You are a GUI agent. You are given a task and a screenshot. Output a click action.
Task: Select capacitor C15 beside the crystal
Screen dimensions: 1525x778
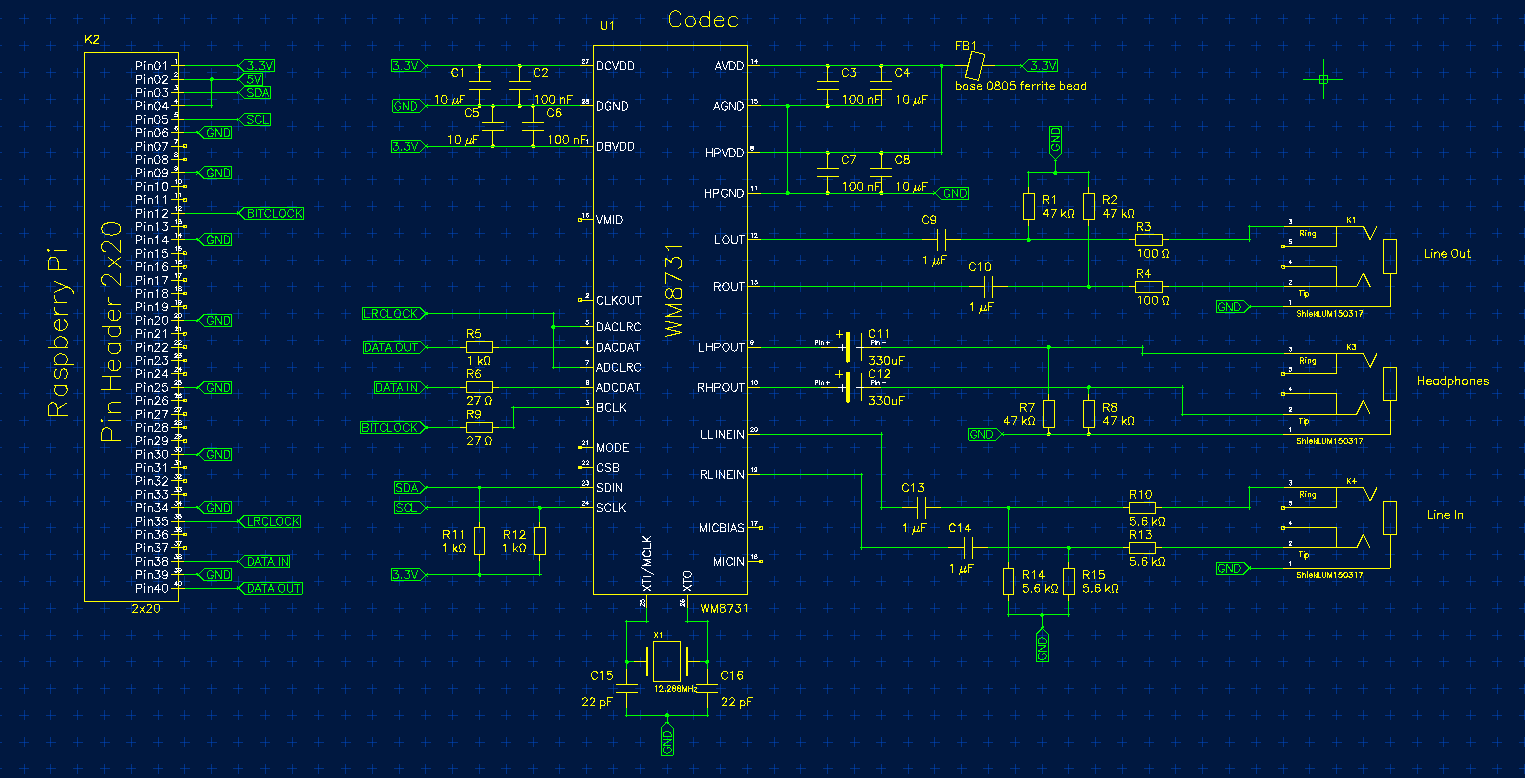pos(627,689)
